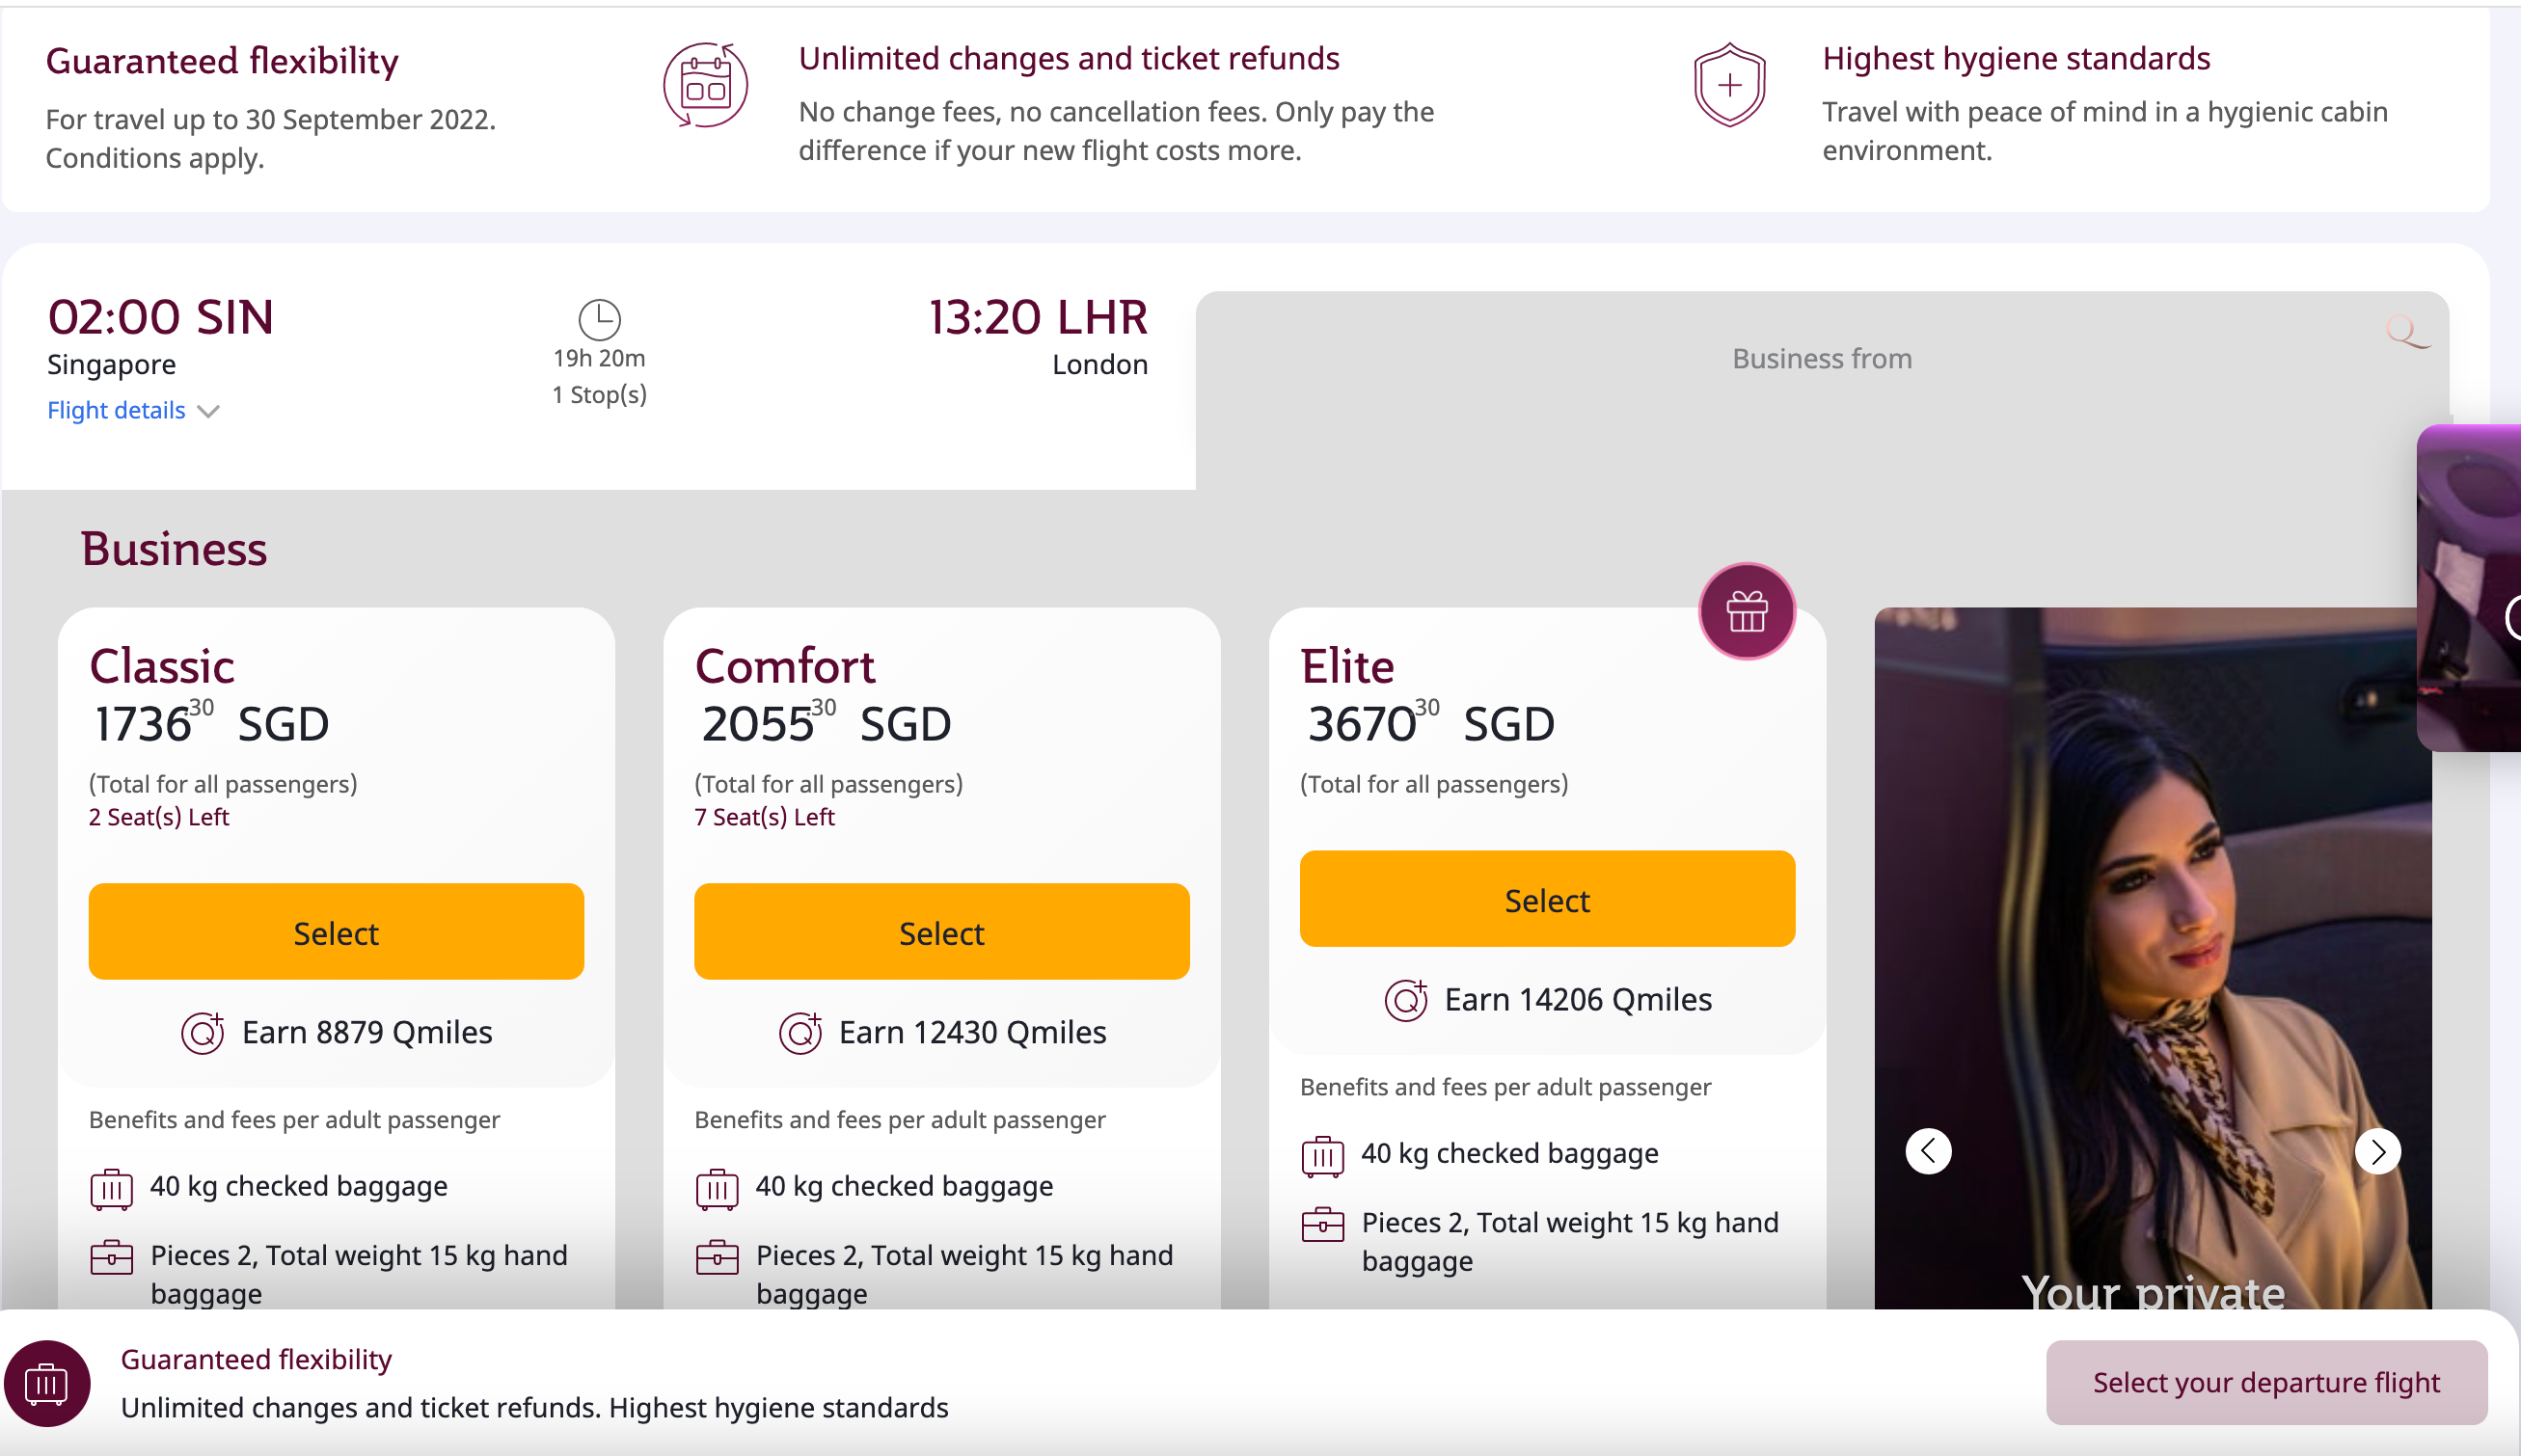Select the Comfort fare for 2055 SGD
The width and height of the screenshot is (2521, 1456).
[940, 931]
